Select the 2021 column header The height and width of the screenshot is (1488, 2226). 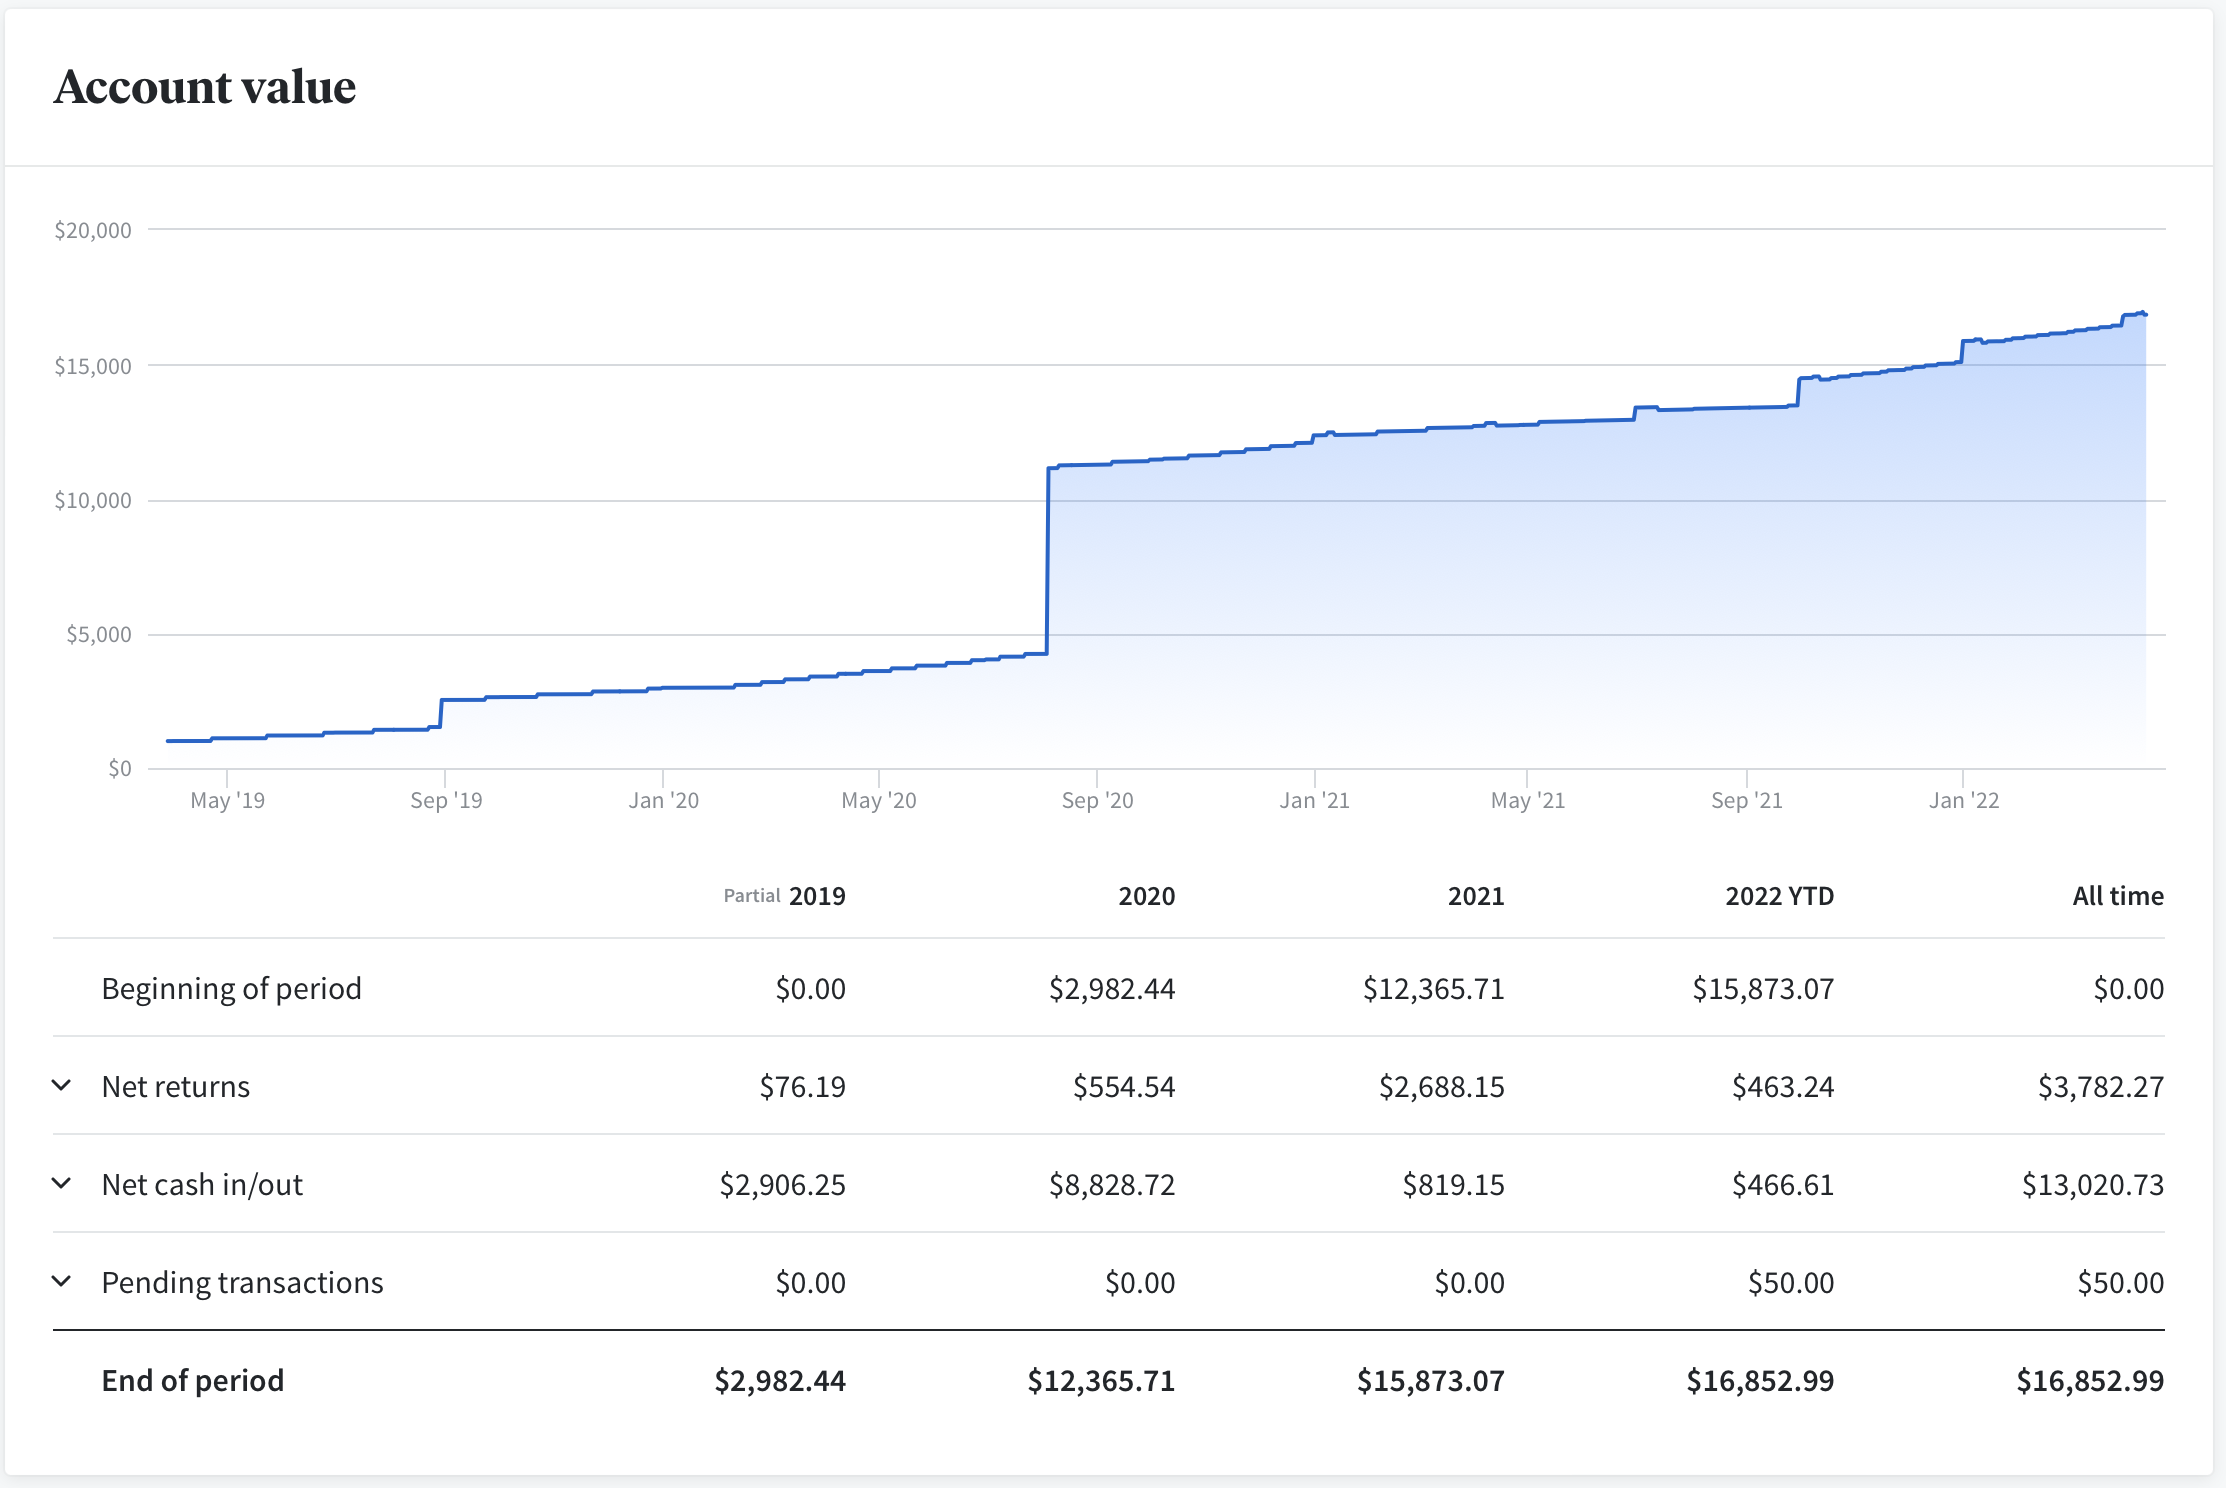1476,896
